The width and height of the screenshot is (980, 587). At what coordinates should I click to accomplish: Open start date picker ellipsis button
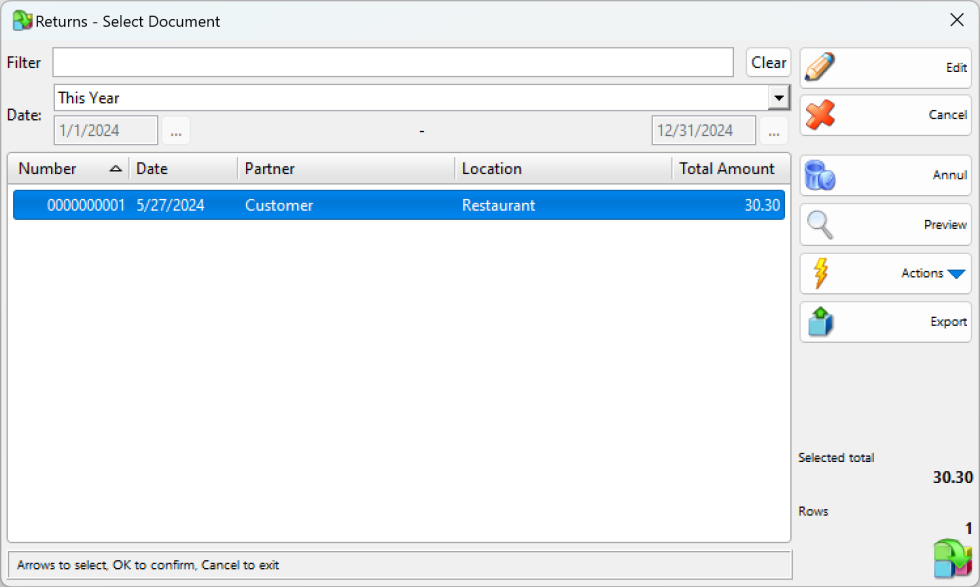pyautogui.click(x=176, y=131)
